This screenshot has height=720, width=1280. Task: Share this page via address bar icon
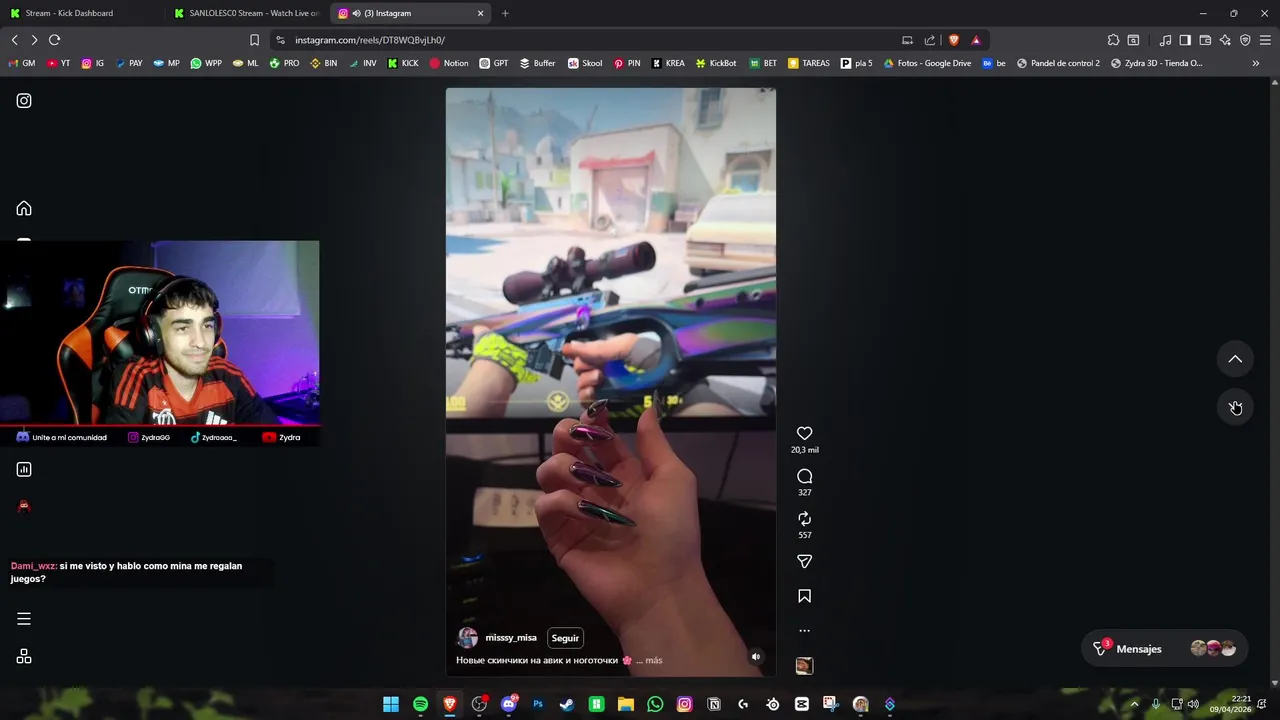tap(930, 40)
